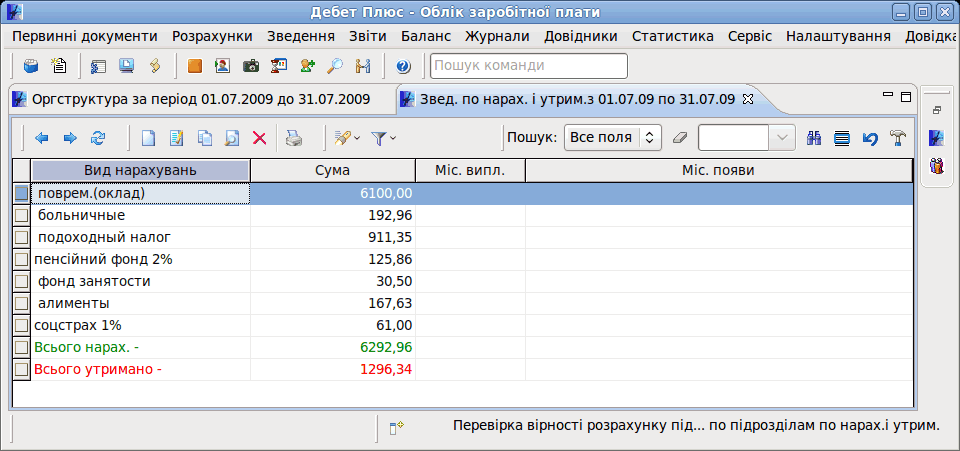The height and width of the screenshot is (451, 960).
Task: Tick checkbox for Всього утримано row
Action: (x=21, y=370)
